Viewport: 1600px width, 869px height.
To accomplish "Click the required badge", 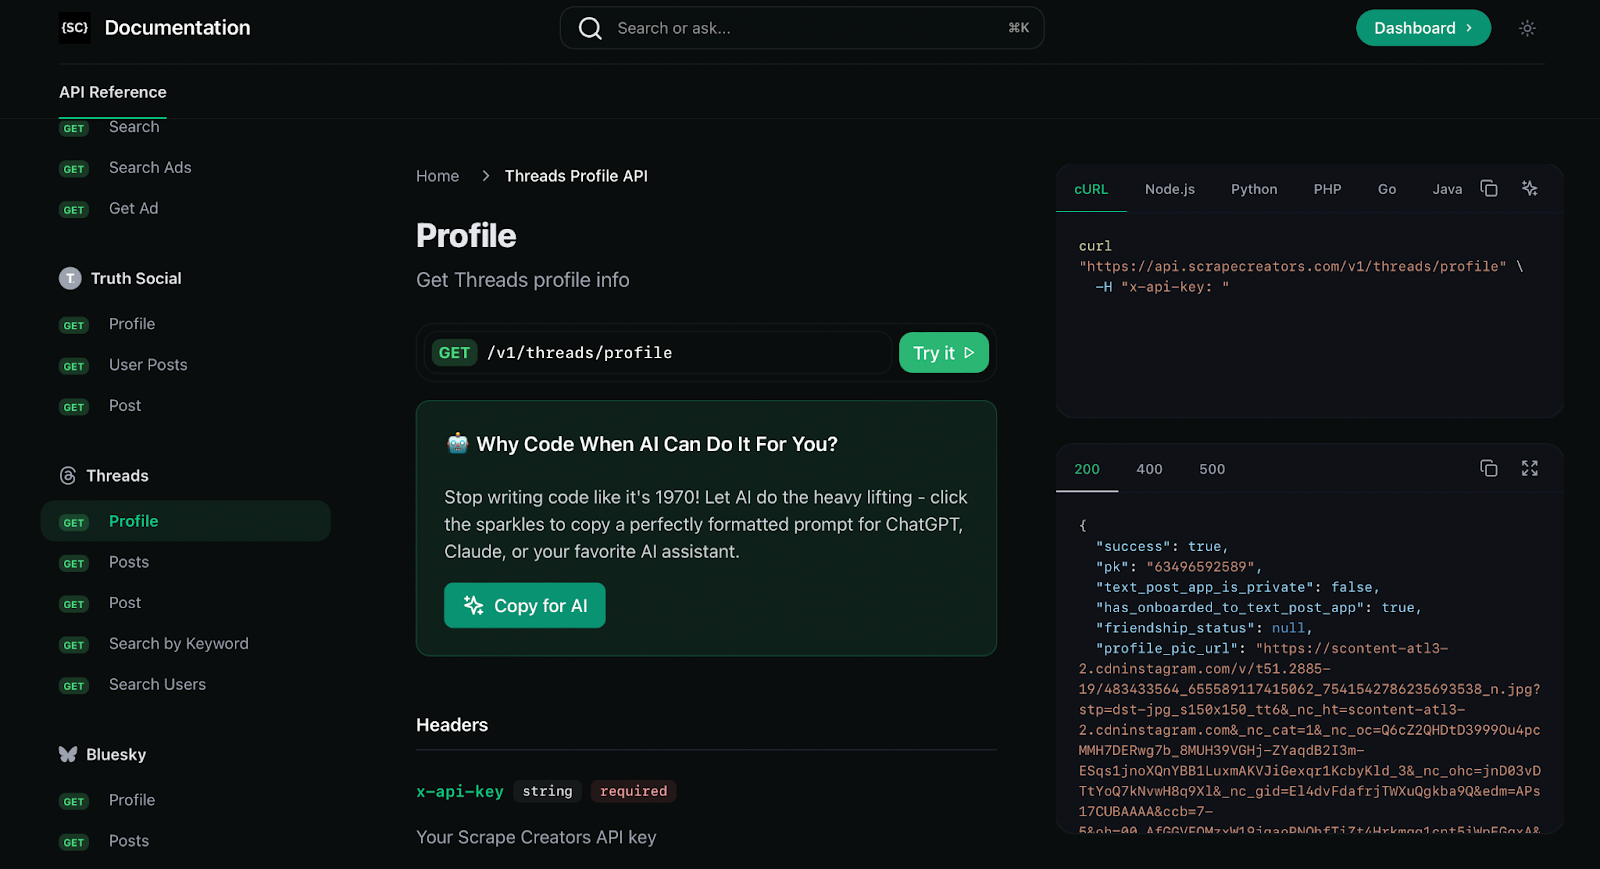I will click(x=633, y=791).
